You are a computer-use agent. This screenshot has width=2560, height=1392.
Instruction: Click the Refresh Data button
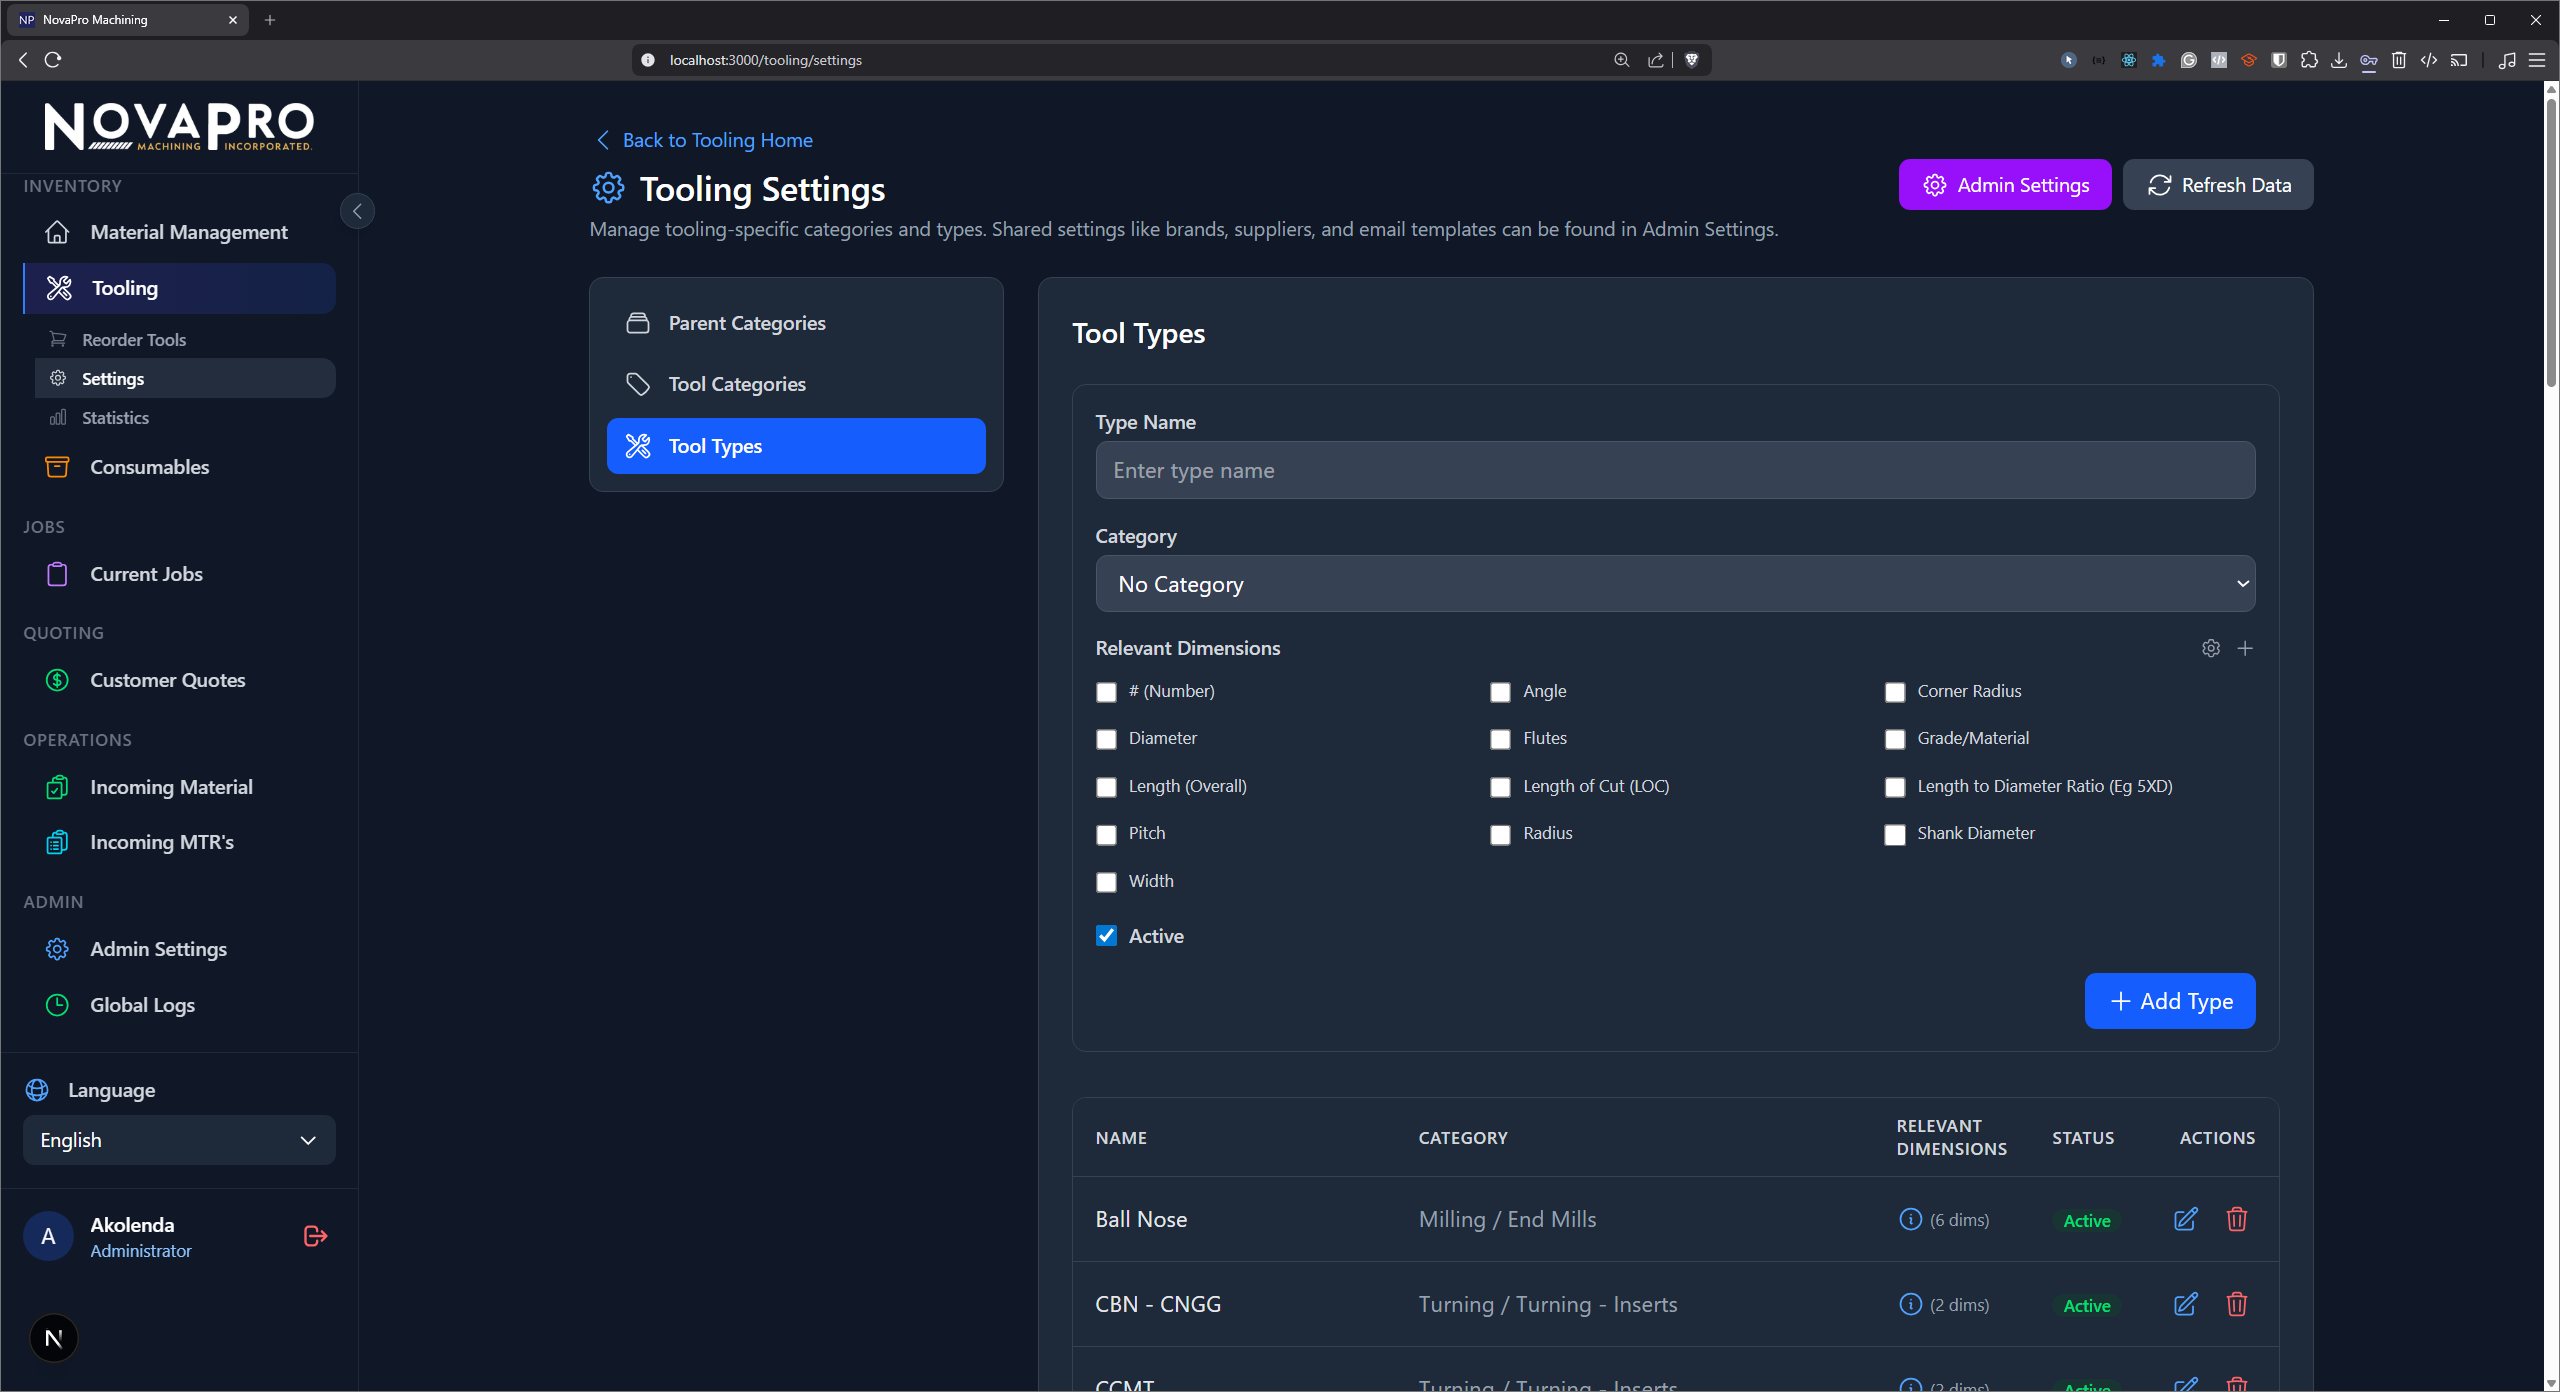pyautogui.click(x=2218, y=184)
